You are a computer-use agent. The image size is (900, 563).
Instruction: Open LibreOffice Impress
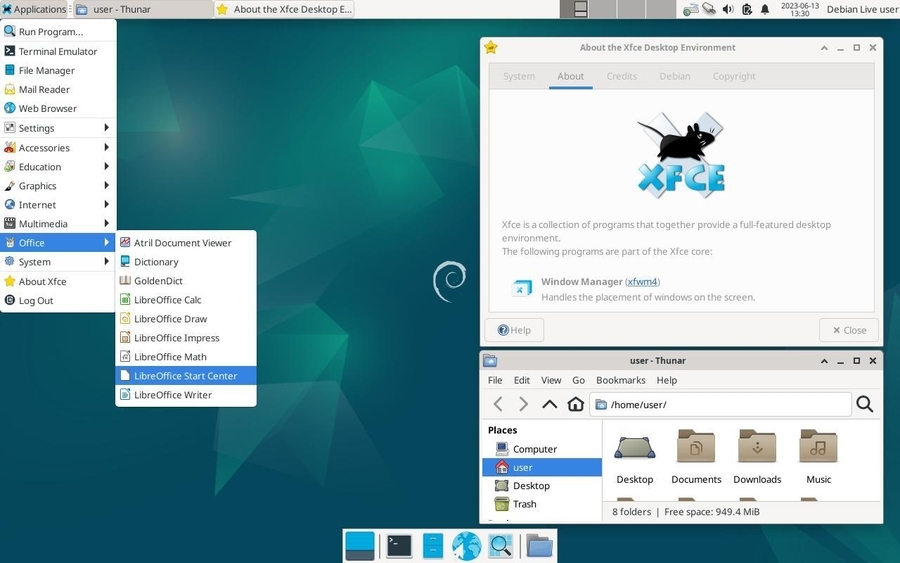(186, 337)
